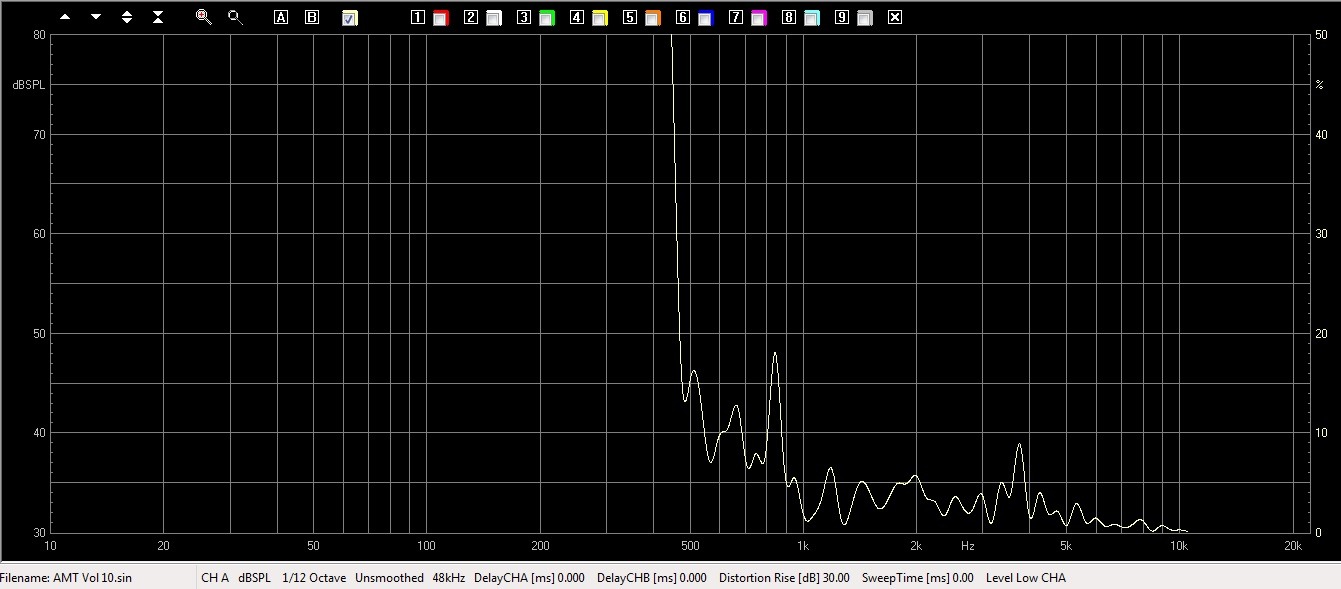The height and width of the screenshot is (589, 1341).
Task: Toggle the checkmark note icon in toolbar
Action: [x=349, y=18]
